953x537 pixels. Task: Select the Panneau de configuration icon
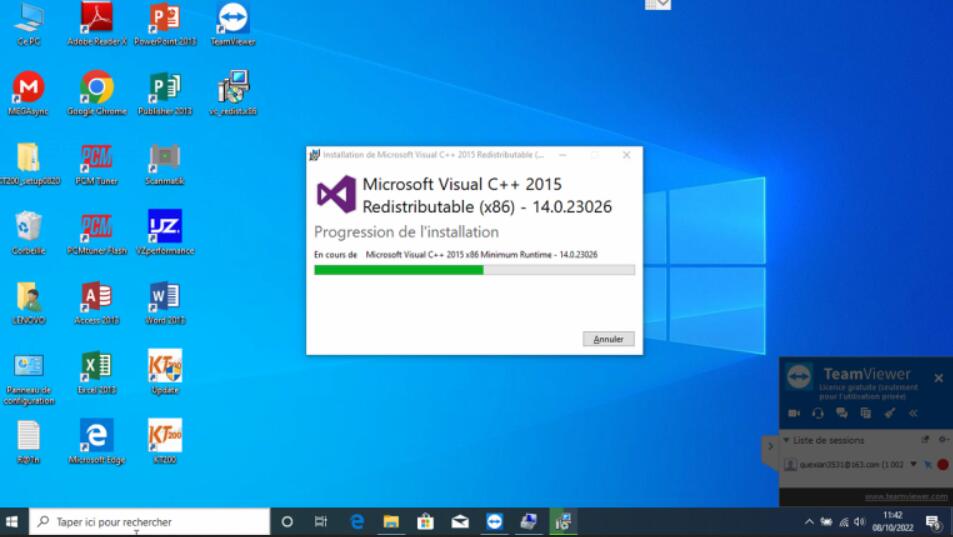tap(29, 379)
